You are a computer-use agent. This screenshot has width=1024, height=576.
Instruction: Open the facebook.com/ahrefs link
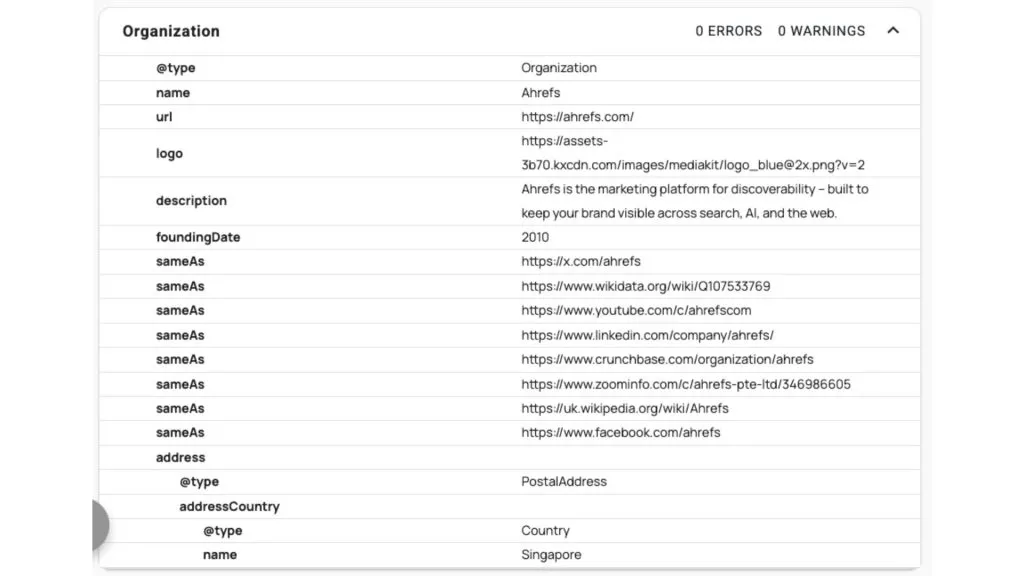pyautogui.click(x=620, y=432)
